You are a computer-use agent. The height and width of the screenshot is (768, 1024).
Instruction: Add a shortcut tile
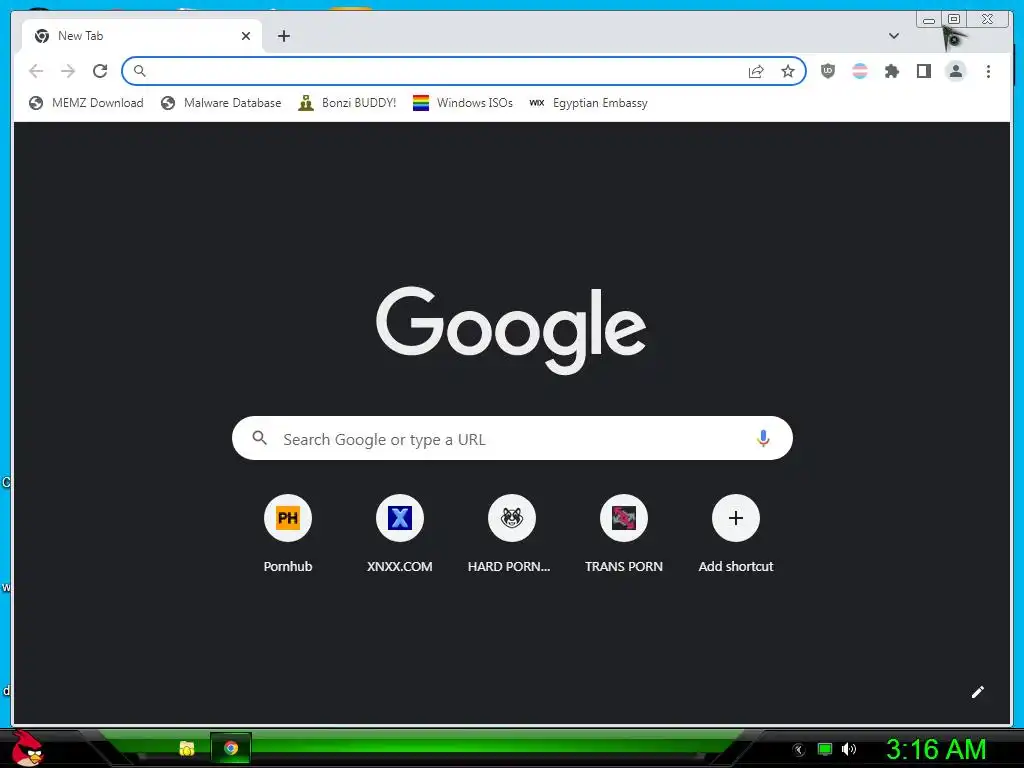pos(735,536)
